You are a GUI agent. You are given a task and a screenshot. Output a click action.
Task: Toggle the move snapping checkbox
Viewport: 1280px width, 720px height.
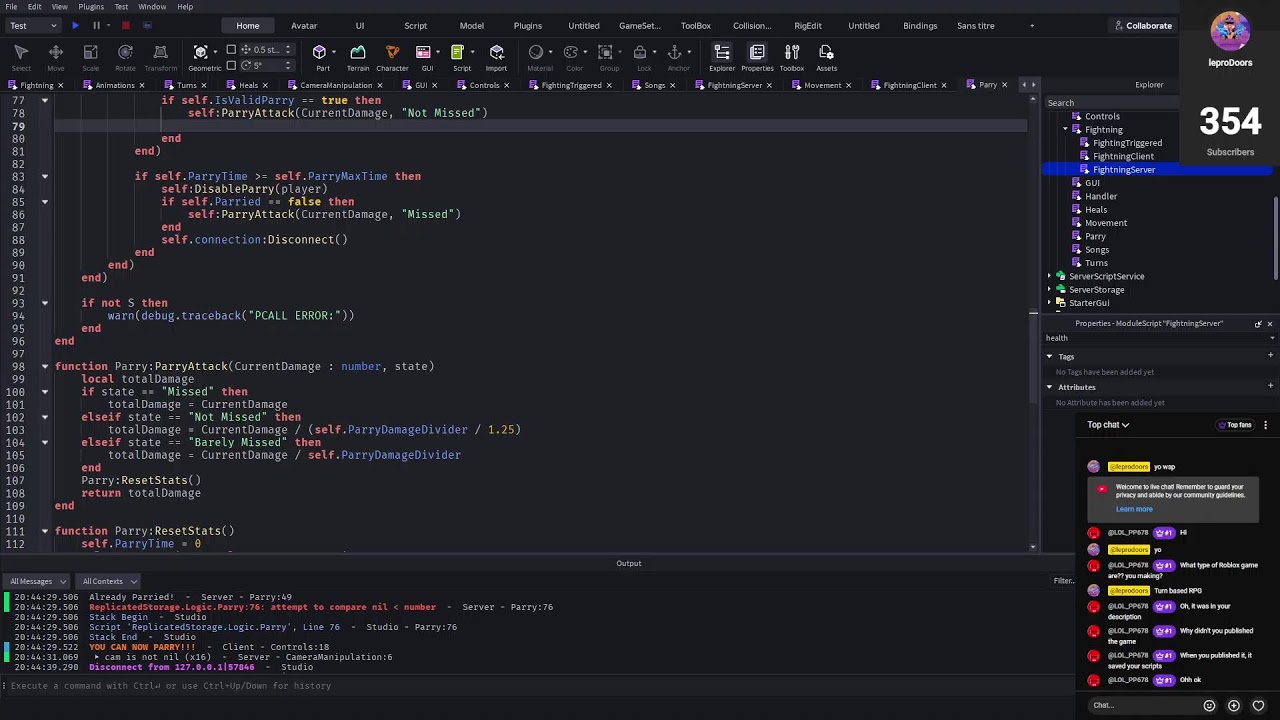click(231, 50)
